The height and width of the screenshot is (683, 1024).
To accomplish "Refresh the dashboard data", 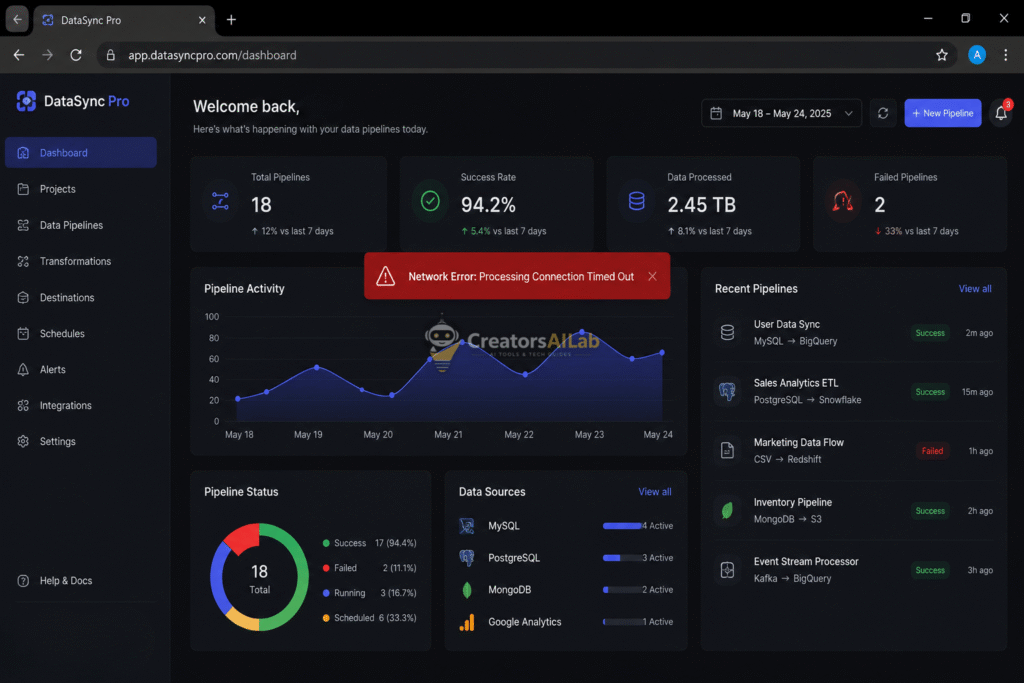I will [x=883, y=113].
